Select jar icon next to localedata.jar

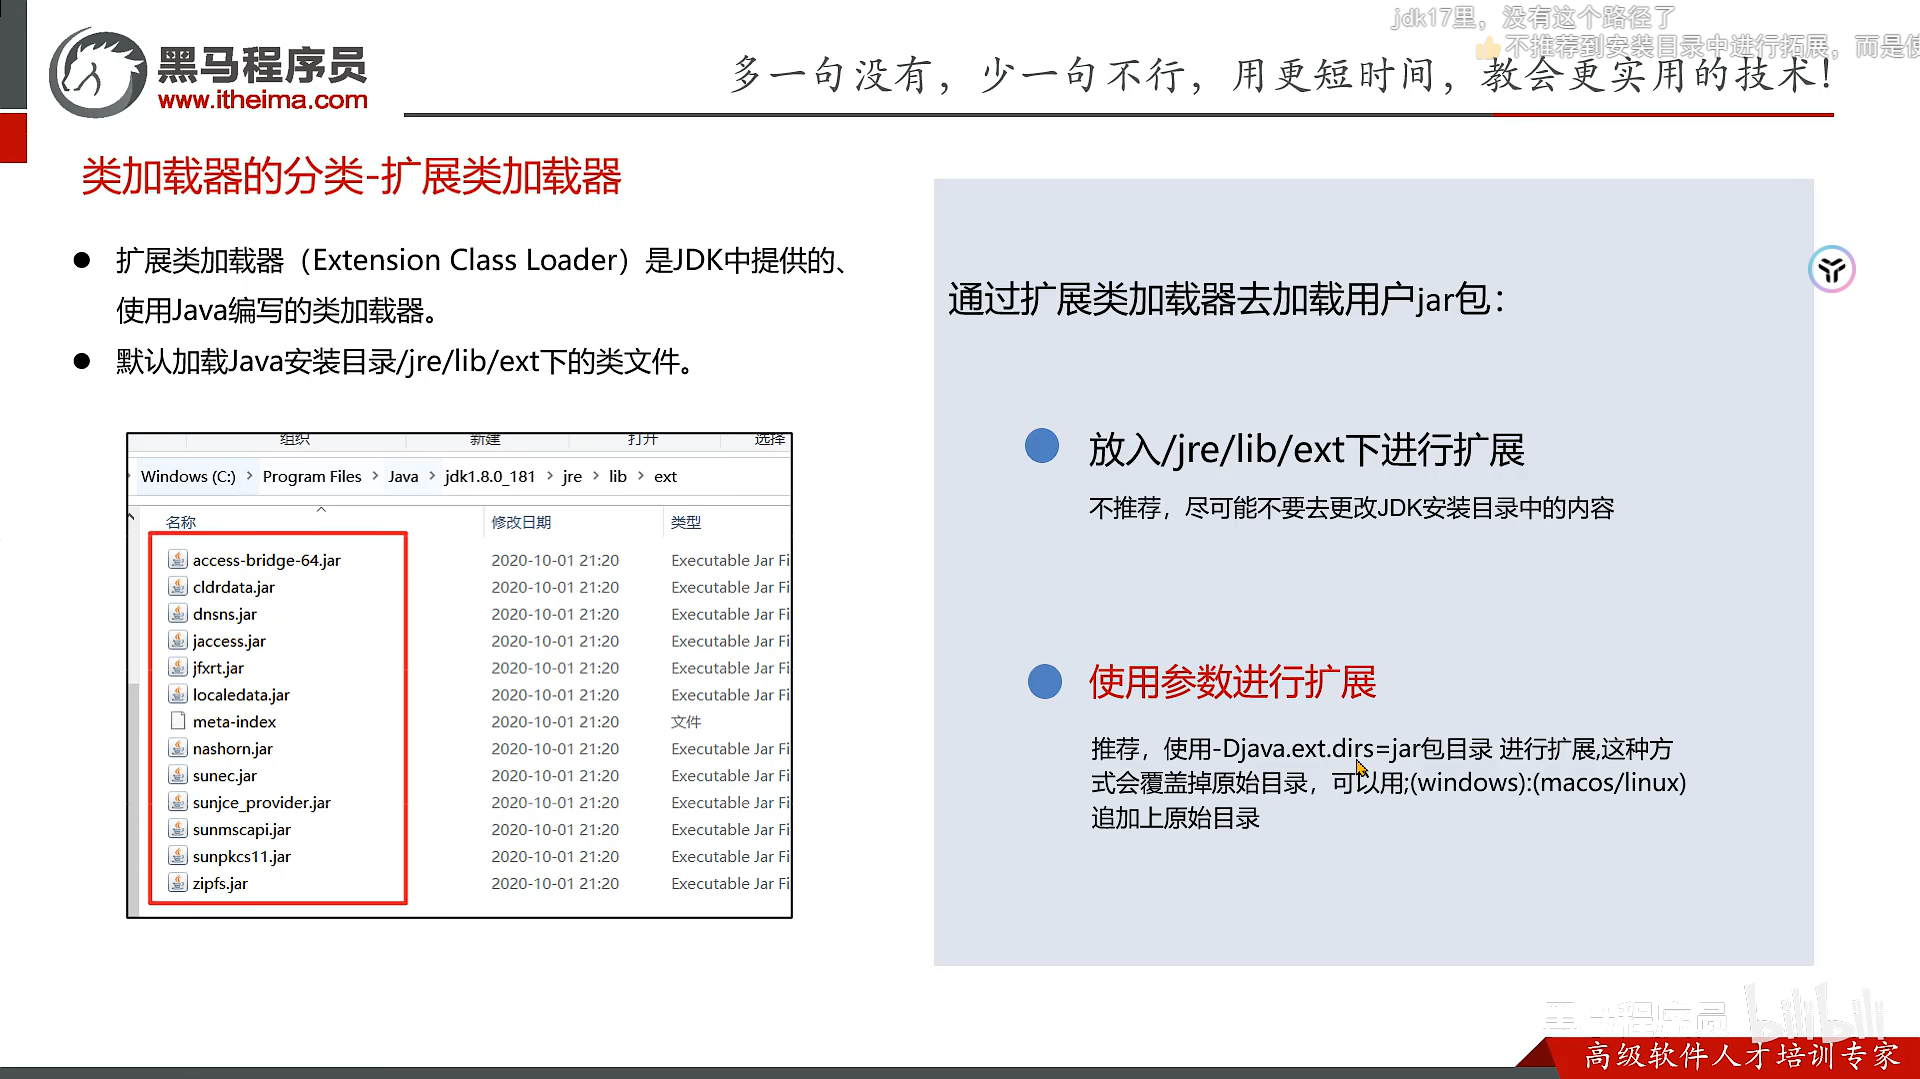point(178,694)
